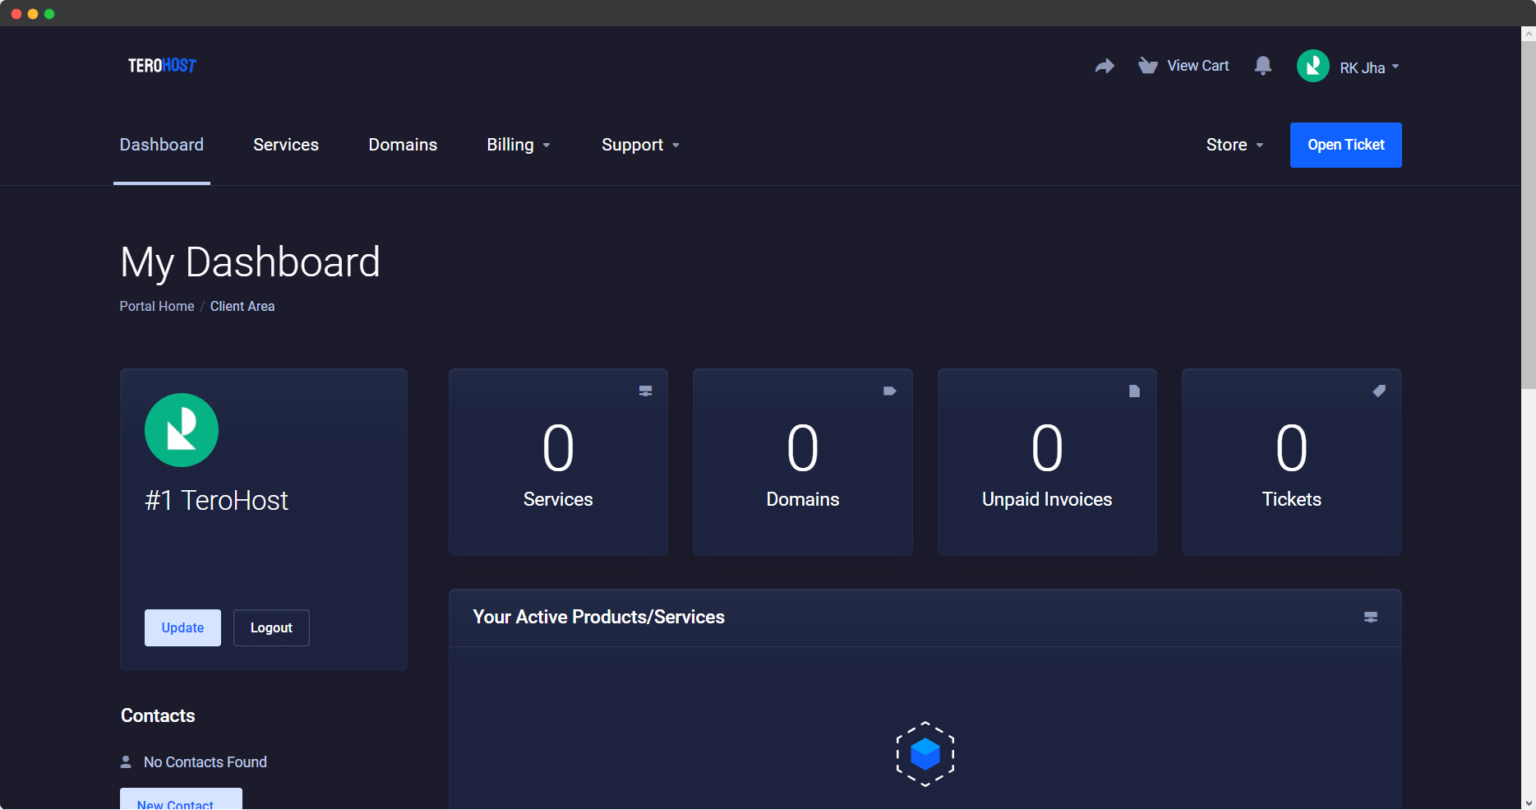Screen dimensions: 1536x810
Task: Select the Domains navigation item
Action: pyautogui.click(x=403, y=145)
